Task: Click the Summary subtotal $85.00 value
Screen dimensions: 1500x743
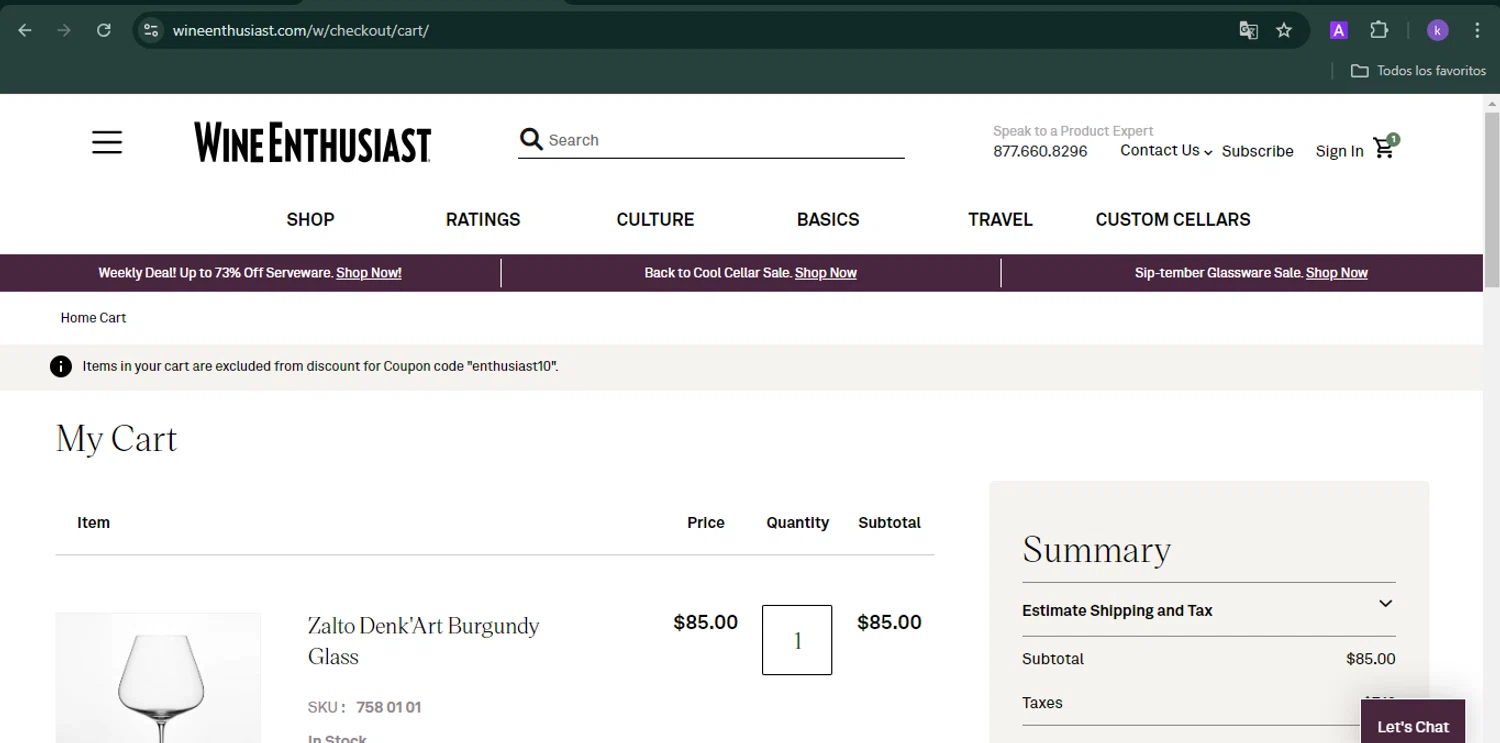Action: (x=1371, y=659)
